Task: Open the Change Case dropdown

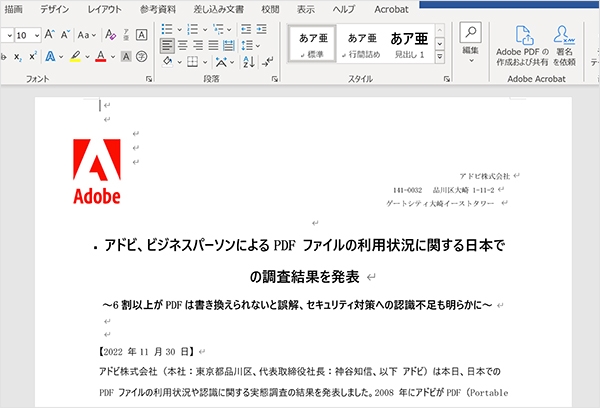Action: pyautogui.click(x=86, y=35)
